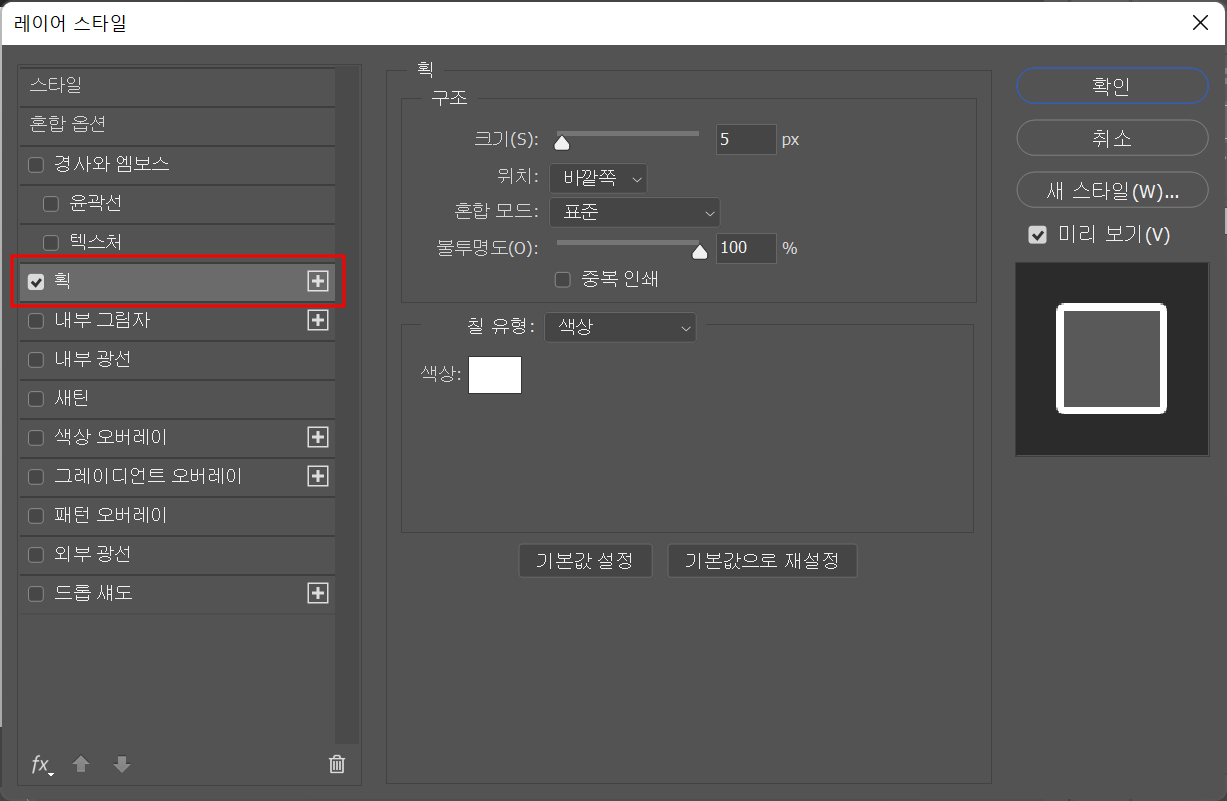Click the plus icon beside 색상 오버레이
The image size is (1227, 801).
coord(318,437)
